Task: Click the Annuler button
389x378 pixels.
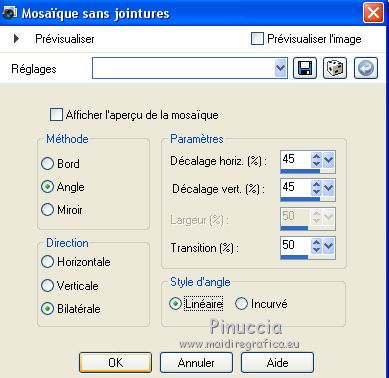Action: coord(196,362)
